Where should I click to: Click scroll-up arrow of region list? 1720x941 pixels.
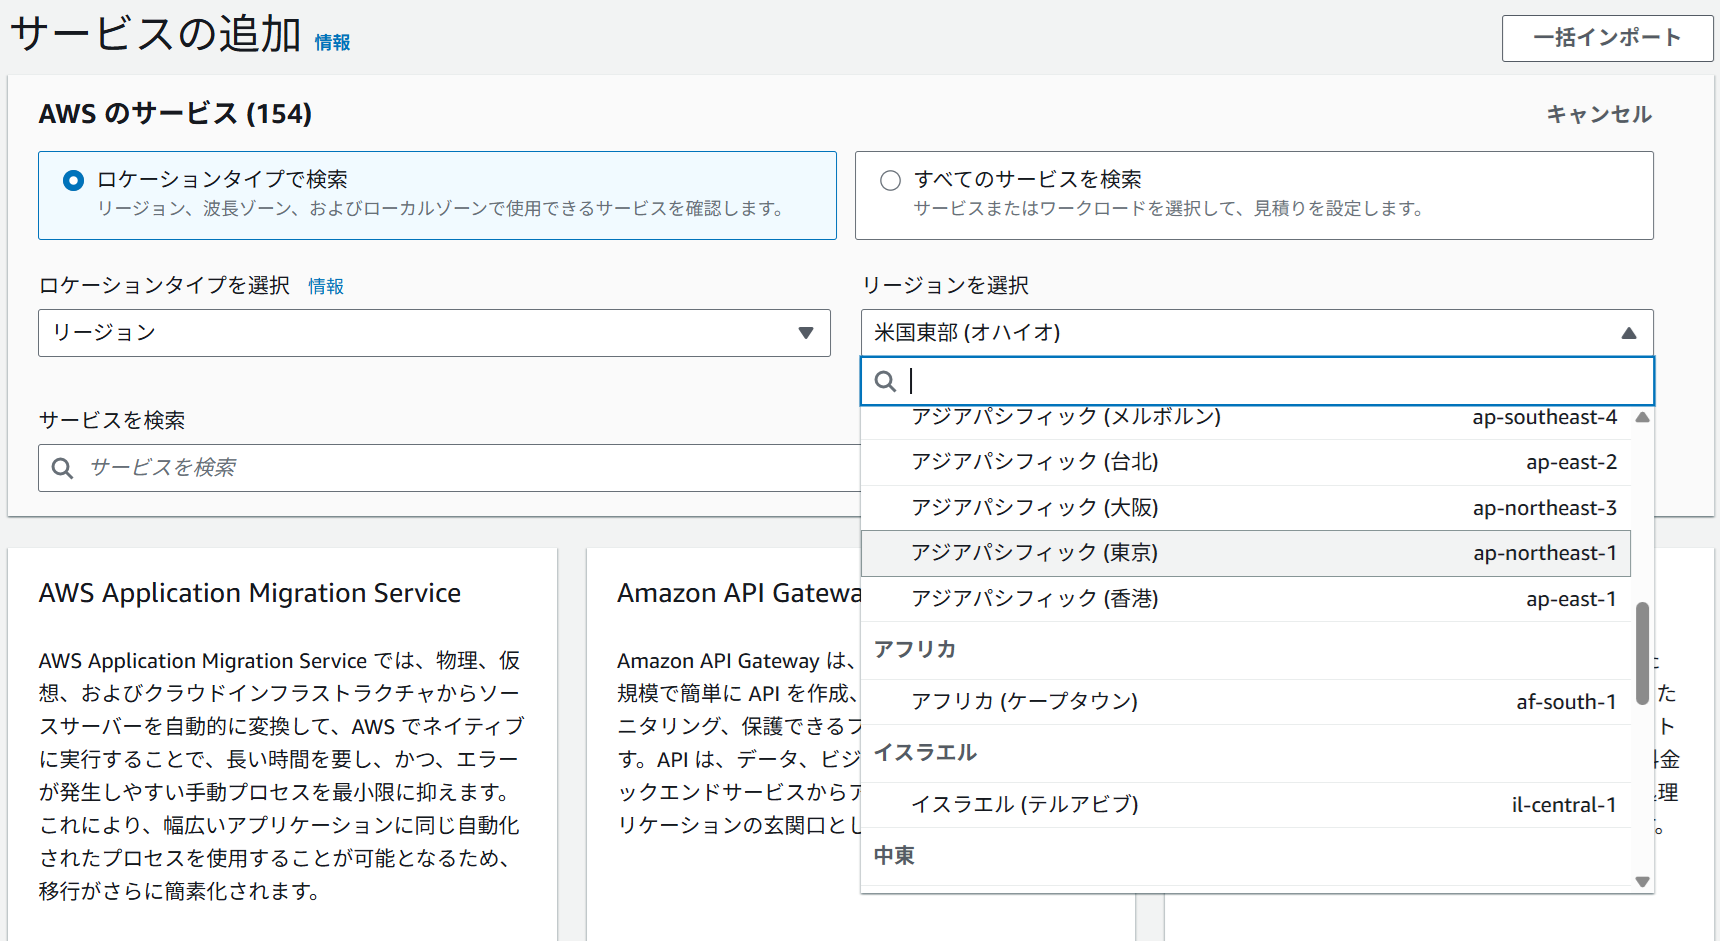[1642, 417]
